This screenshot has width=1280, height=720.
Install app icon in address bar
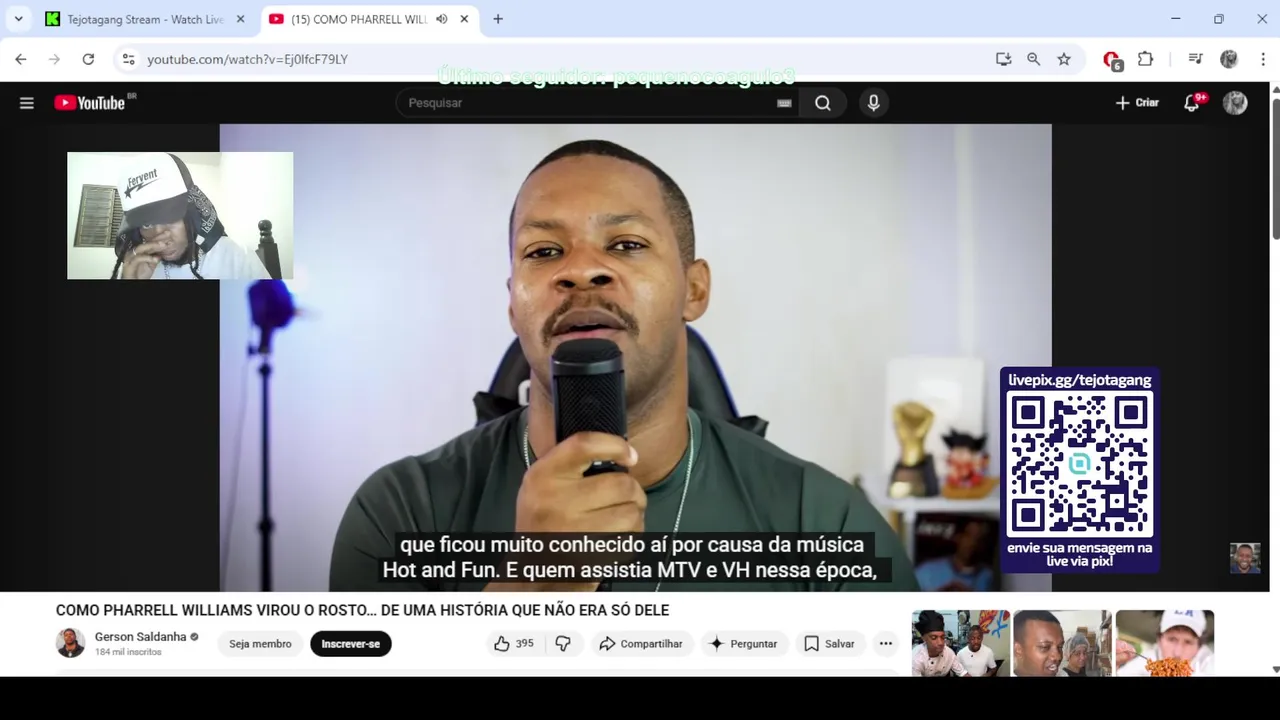[x=1004, y=59]
